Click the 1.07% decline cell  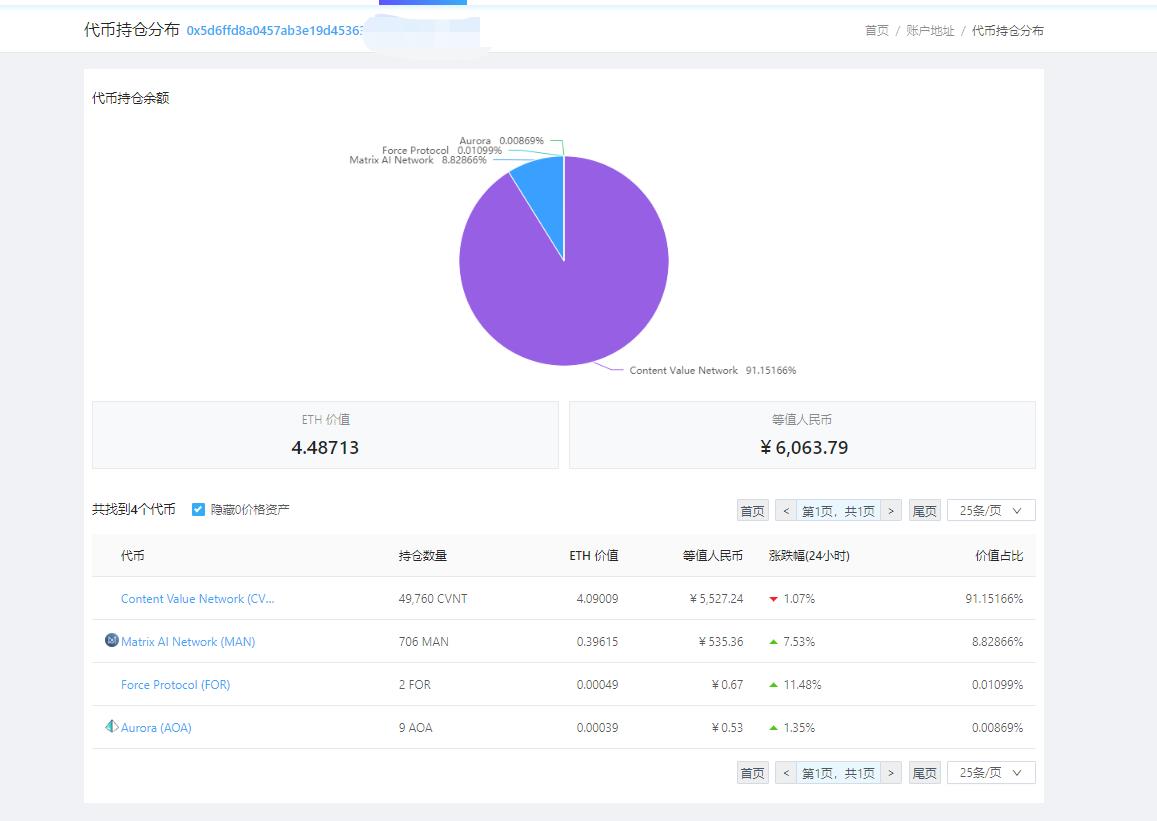click(x=792, y=599)
